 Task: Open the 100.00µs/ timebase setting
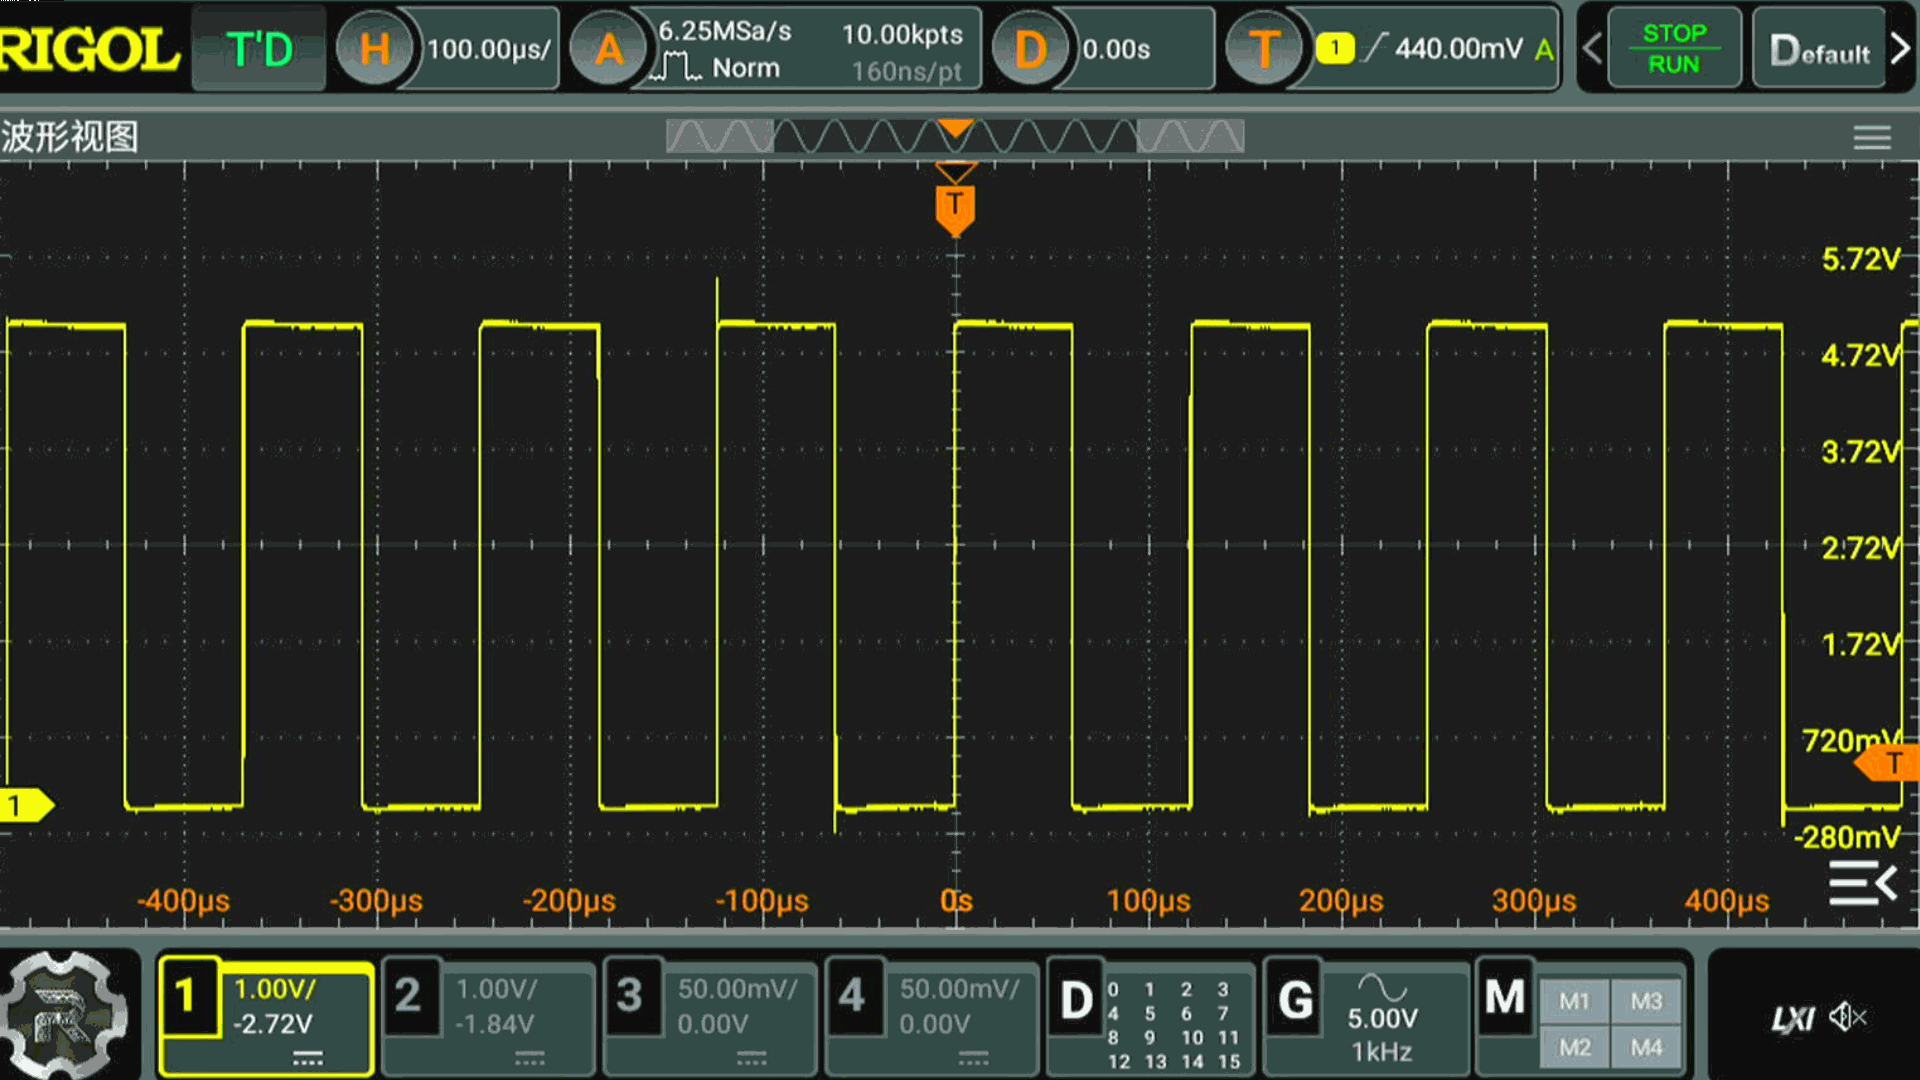[488, 49]
